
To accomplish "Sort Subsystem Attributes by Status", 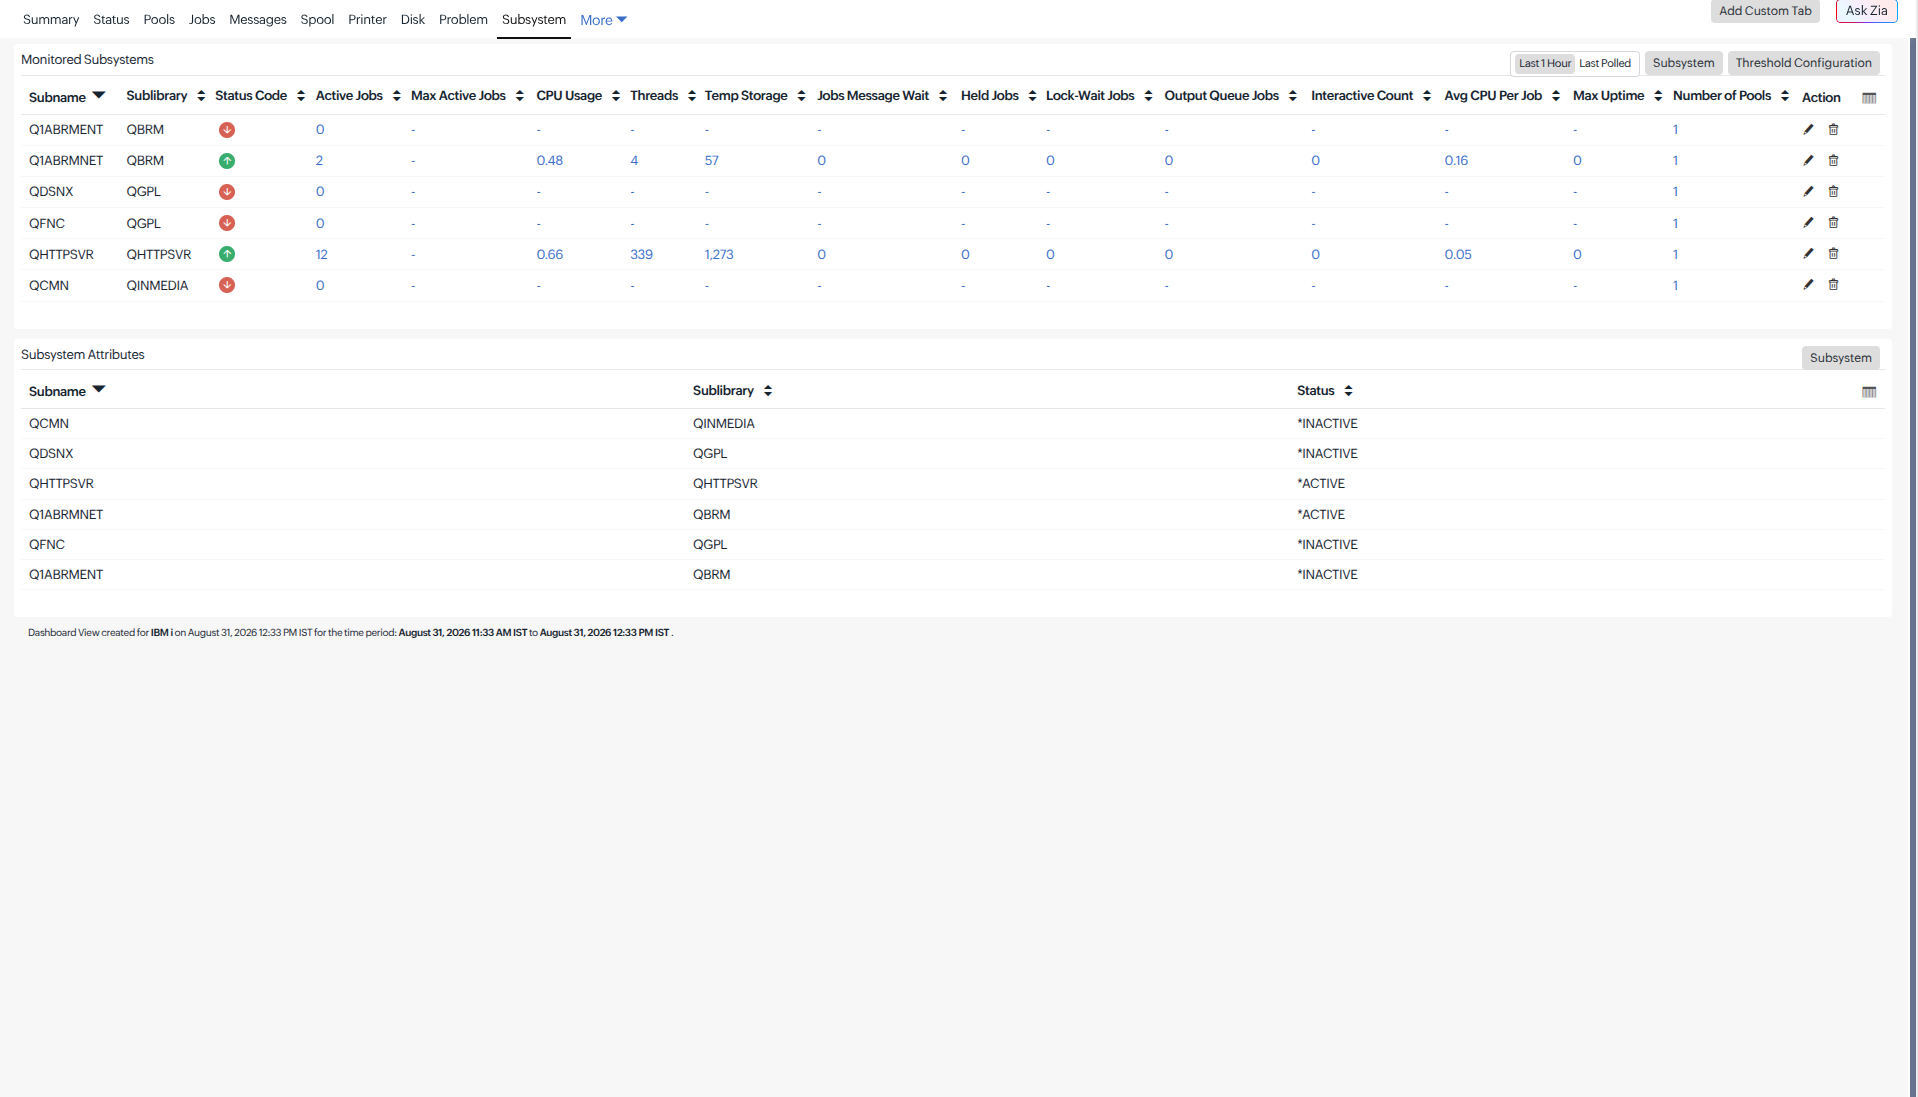I will click(1325, 391).
